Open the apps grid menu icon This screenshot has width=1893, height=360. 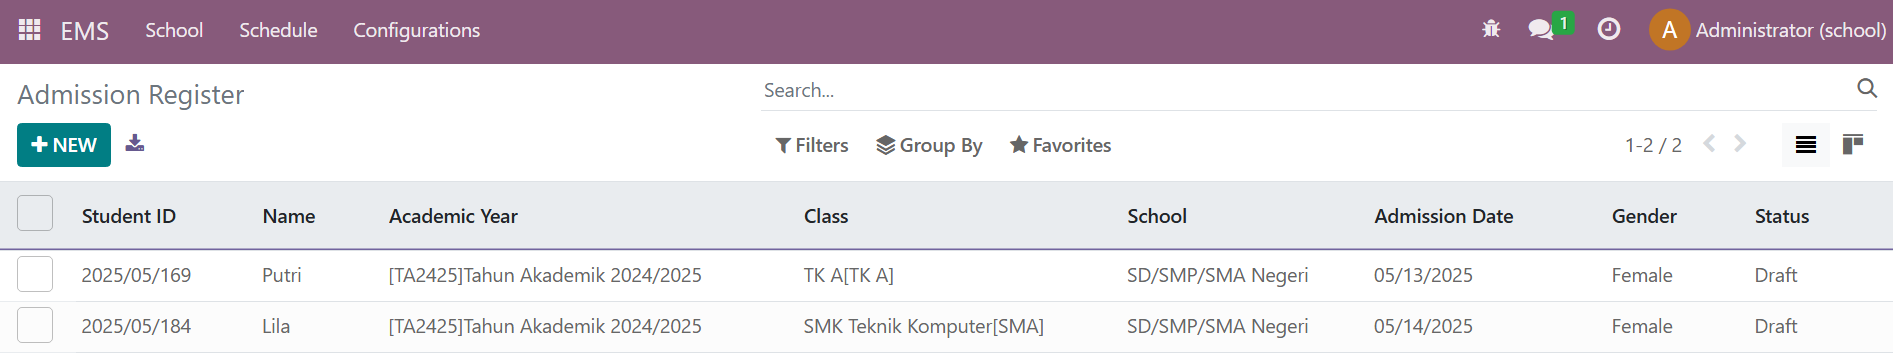tap(30, 30)
